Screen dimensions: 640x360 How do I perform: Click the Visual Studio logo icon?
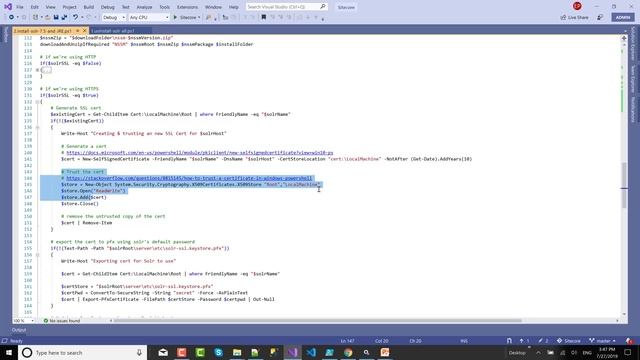click(7, 7)
